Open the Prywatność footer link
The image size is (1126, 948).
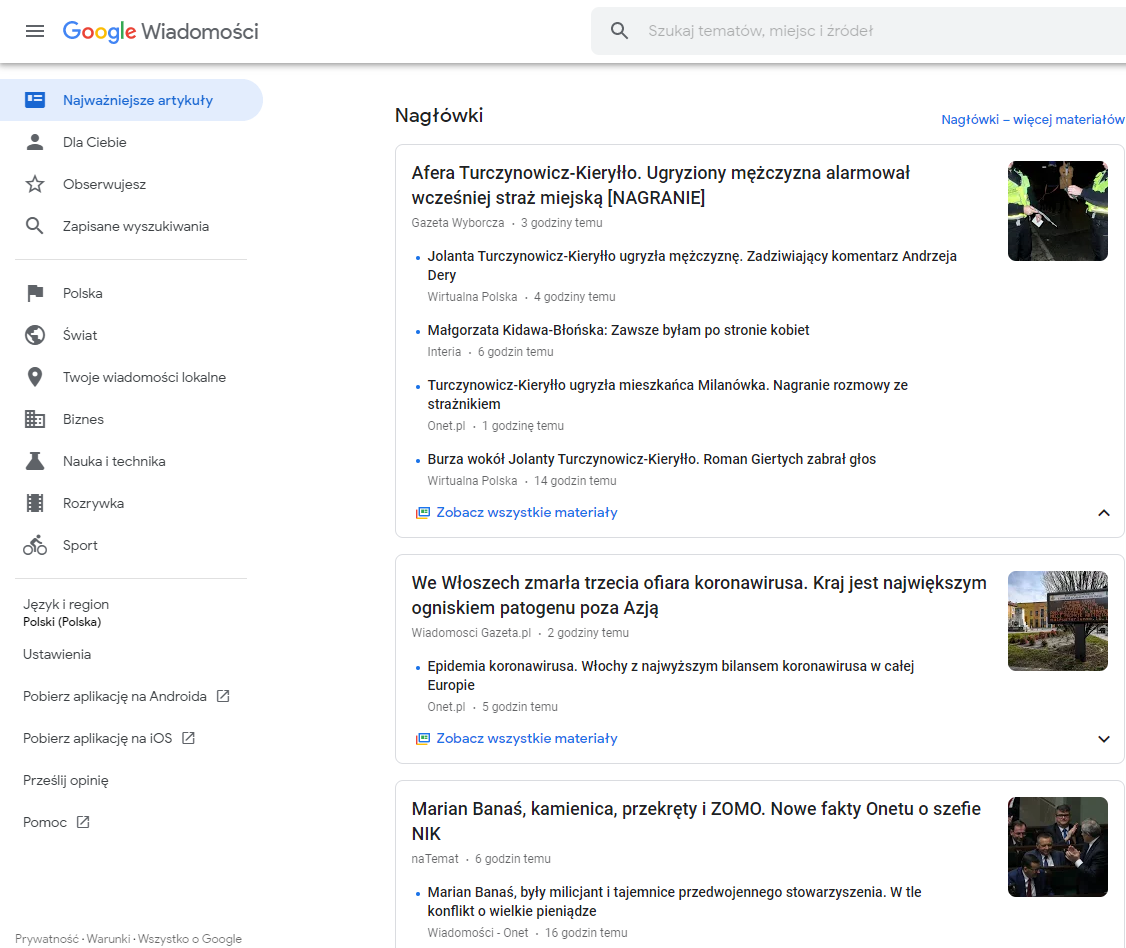pos(47,939)
